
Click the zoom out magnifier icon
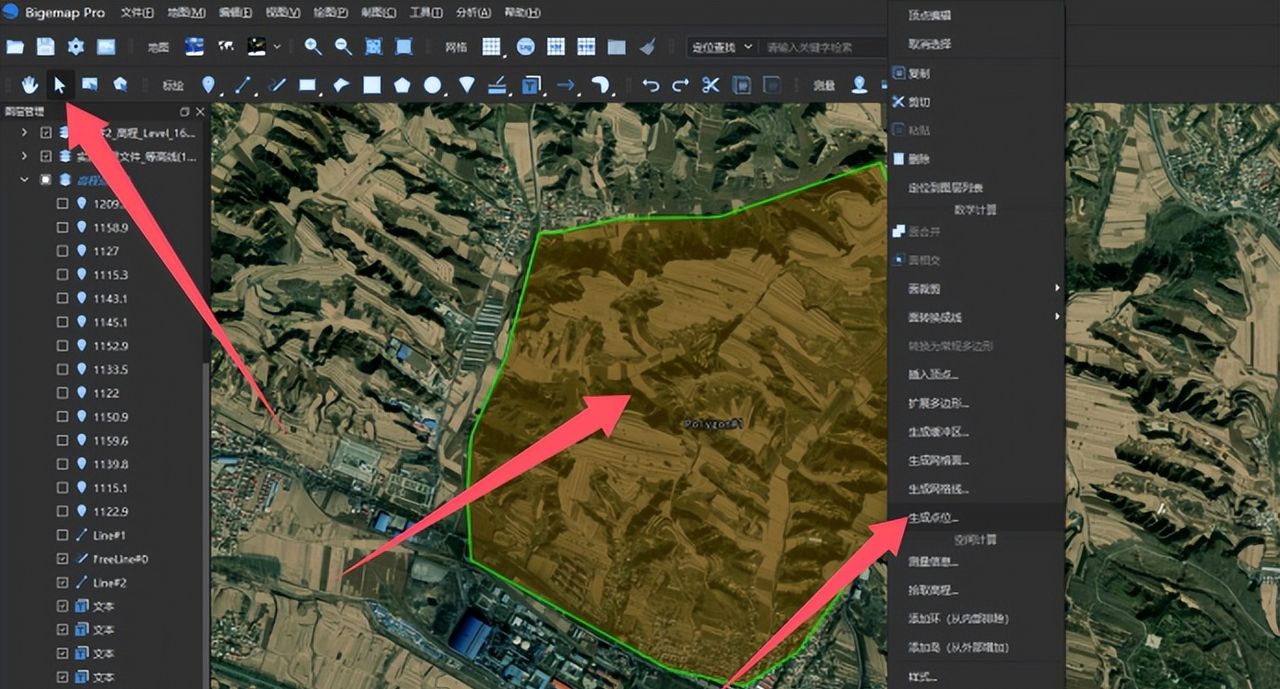tap(343, 46)
